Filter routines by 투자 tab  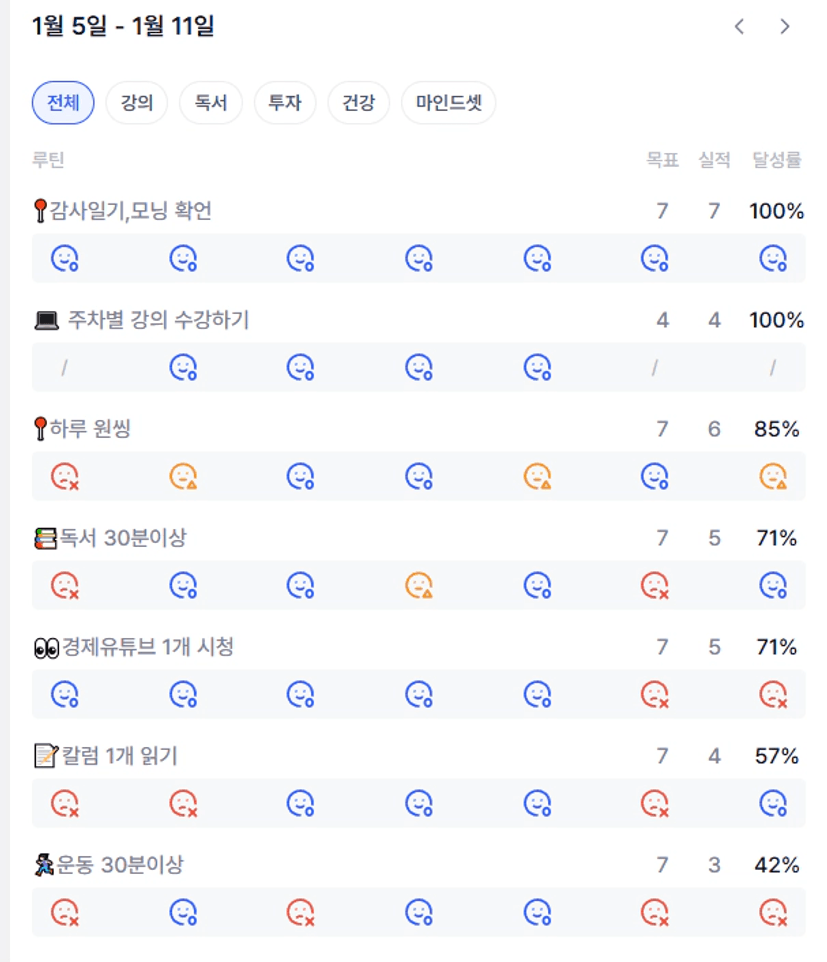[x=285, y=103]
